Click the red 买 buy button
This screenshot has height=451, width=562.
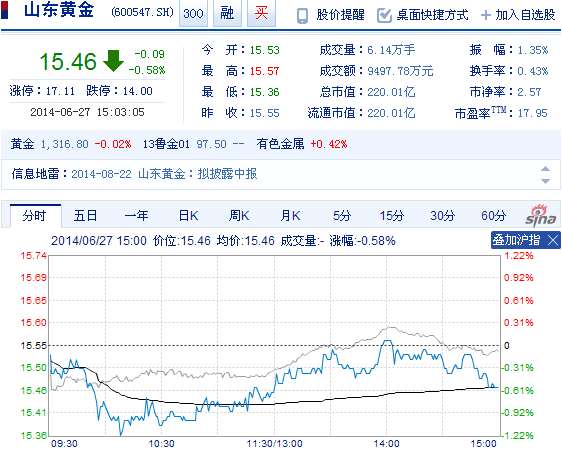coord(261,13)
